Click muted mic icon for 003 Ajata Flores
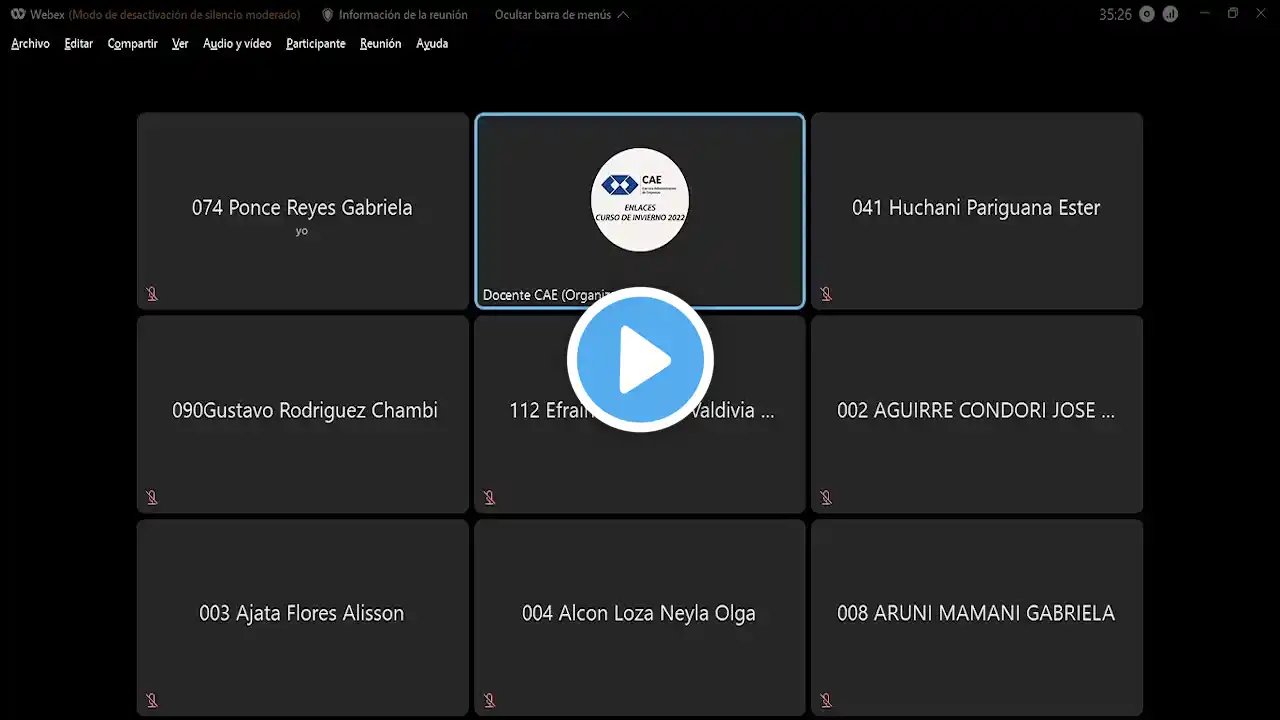The height and width of the screenshot is (720, 1280). tap(152, 700)
